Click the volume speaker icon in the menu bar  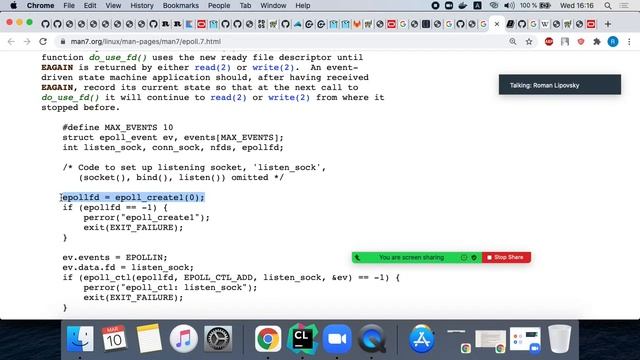point(509,6)
